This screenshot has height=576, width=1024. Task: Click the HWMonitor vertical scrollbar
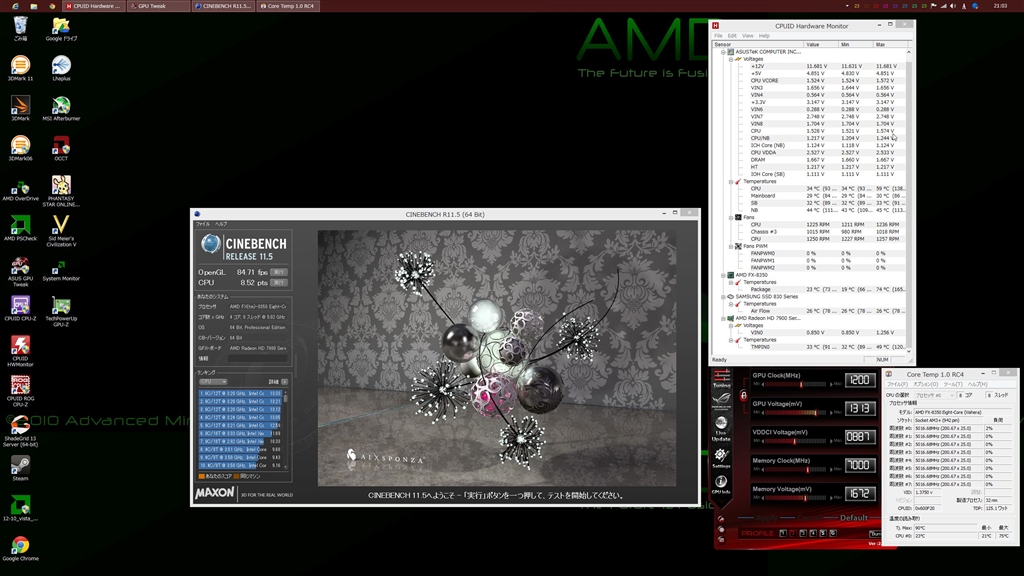908,200
